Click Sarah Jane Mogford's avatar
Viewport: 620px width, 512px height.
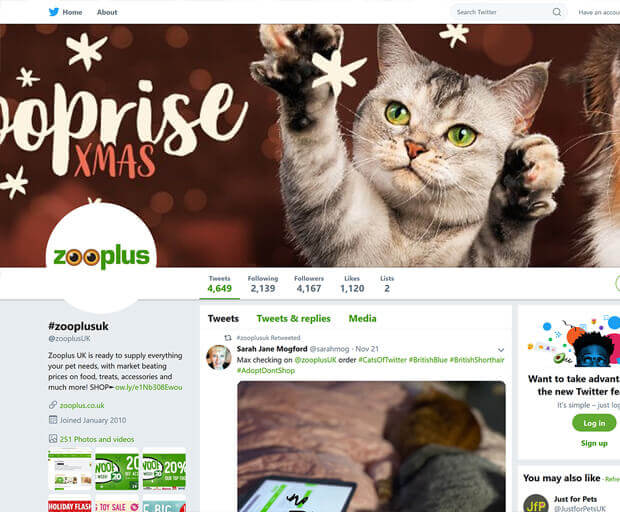point(219,357)
